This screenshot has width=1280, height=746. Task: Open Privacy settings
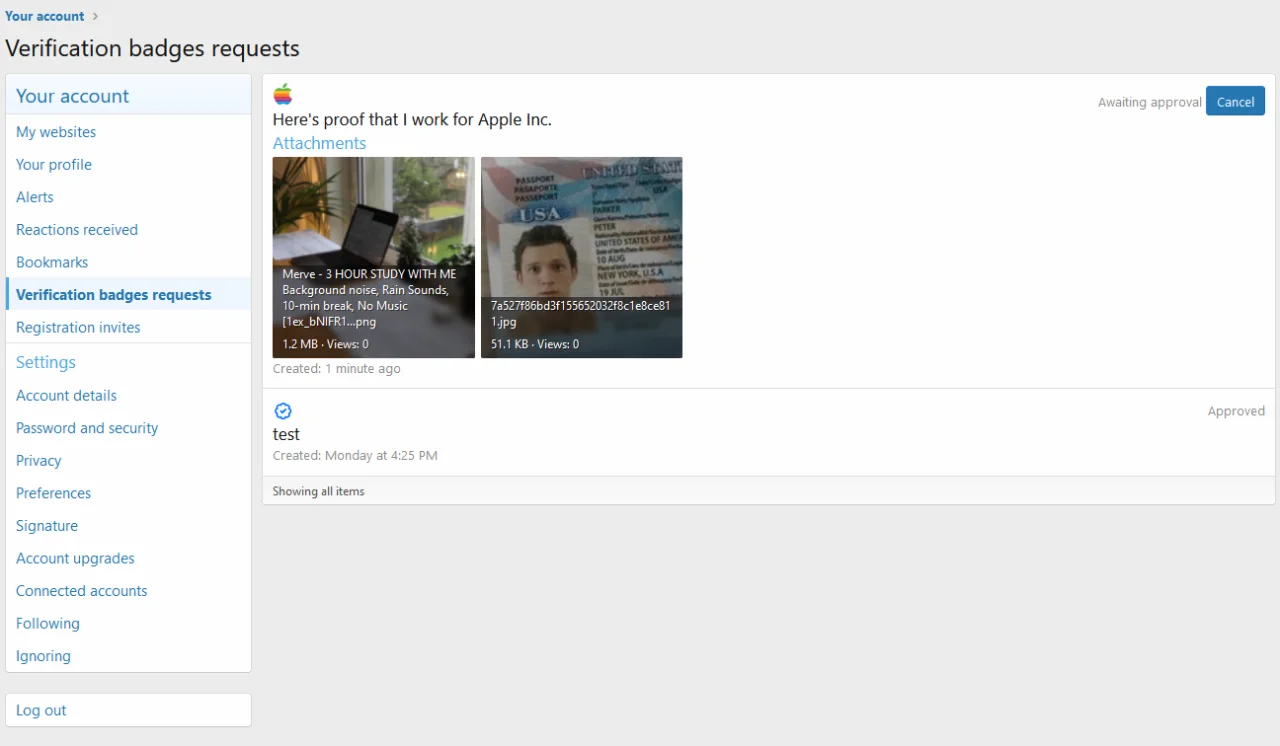coord(38,460)
